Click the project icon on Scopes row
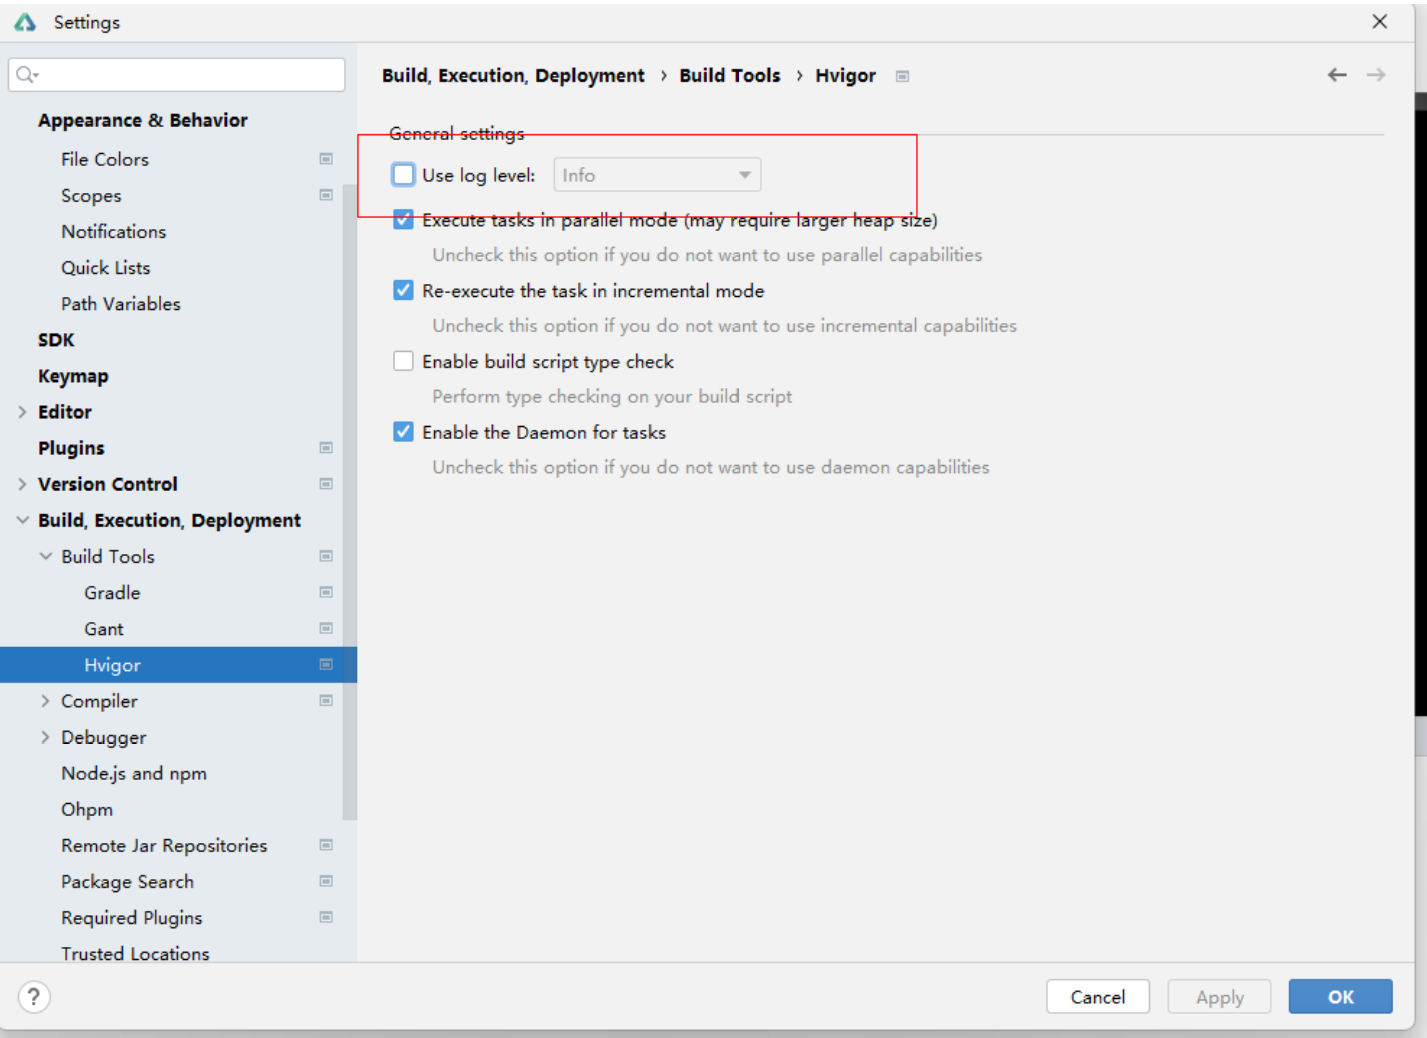 [x=326, y=195]
